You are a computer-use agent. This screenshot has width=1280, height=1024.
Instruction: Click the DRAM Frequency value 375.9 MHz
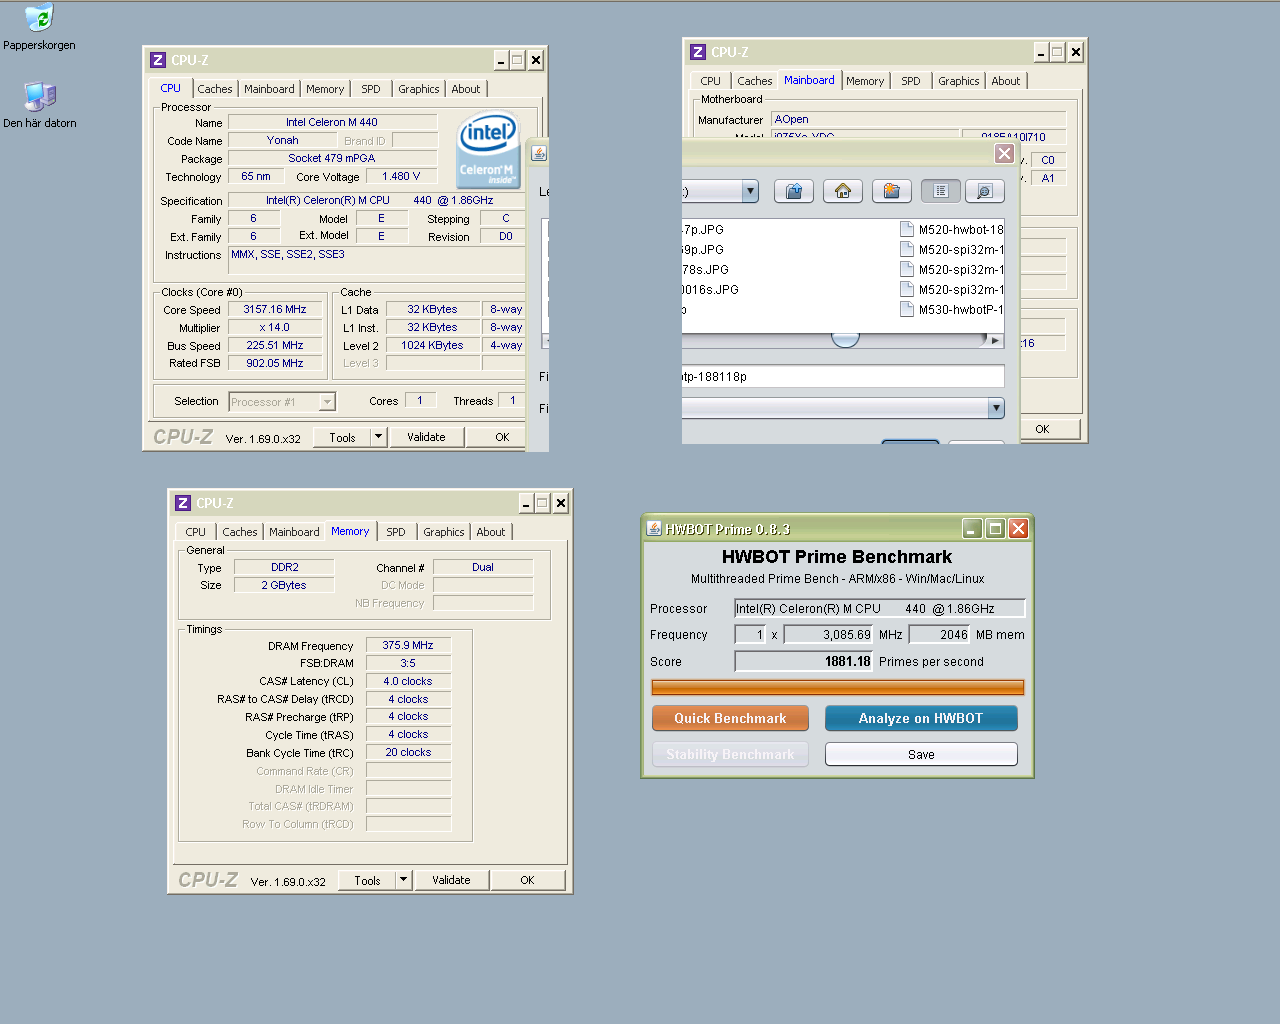pos(408,646)
